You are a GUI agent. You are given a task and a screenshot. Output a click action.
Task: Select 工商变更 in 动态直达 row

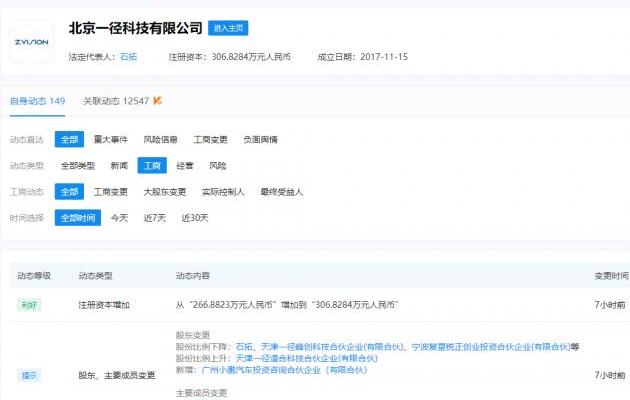pos(210,139)
